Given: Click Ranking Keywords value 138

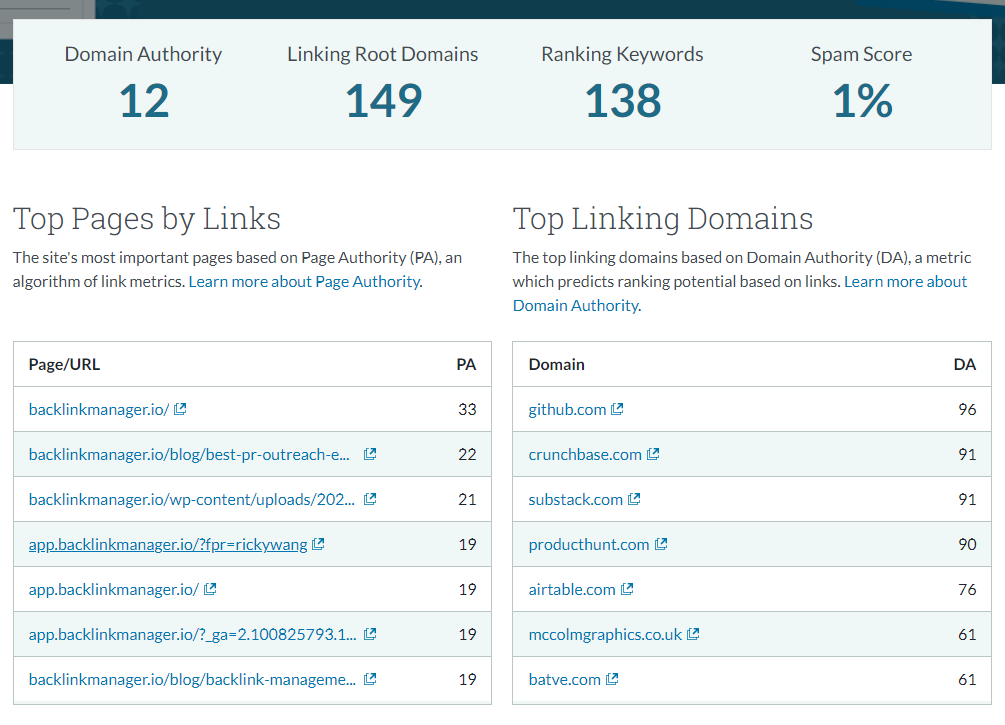Looking at the screenshot, I should 622,101.
